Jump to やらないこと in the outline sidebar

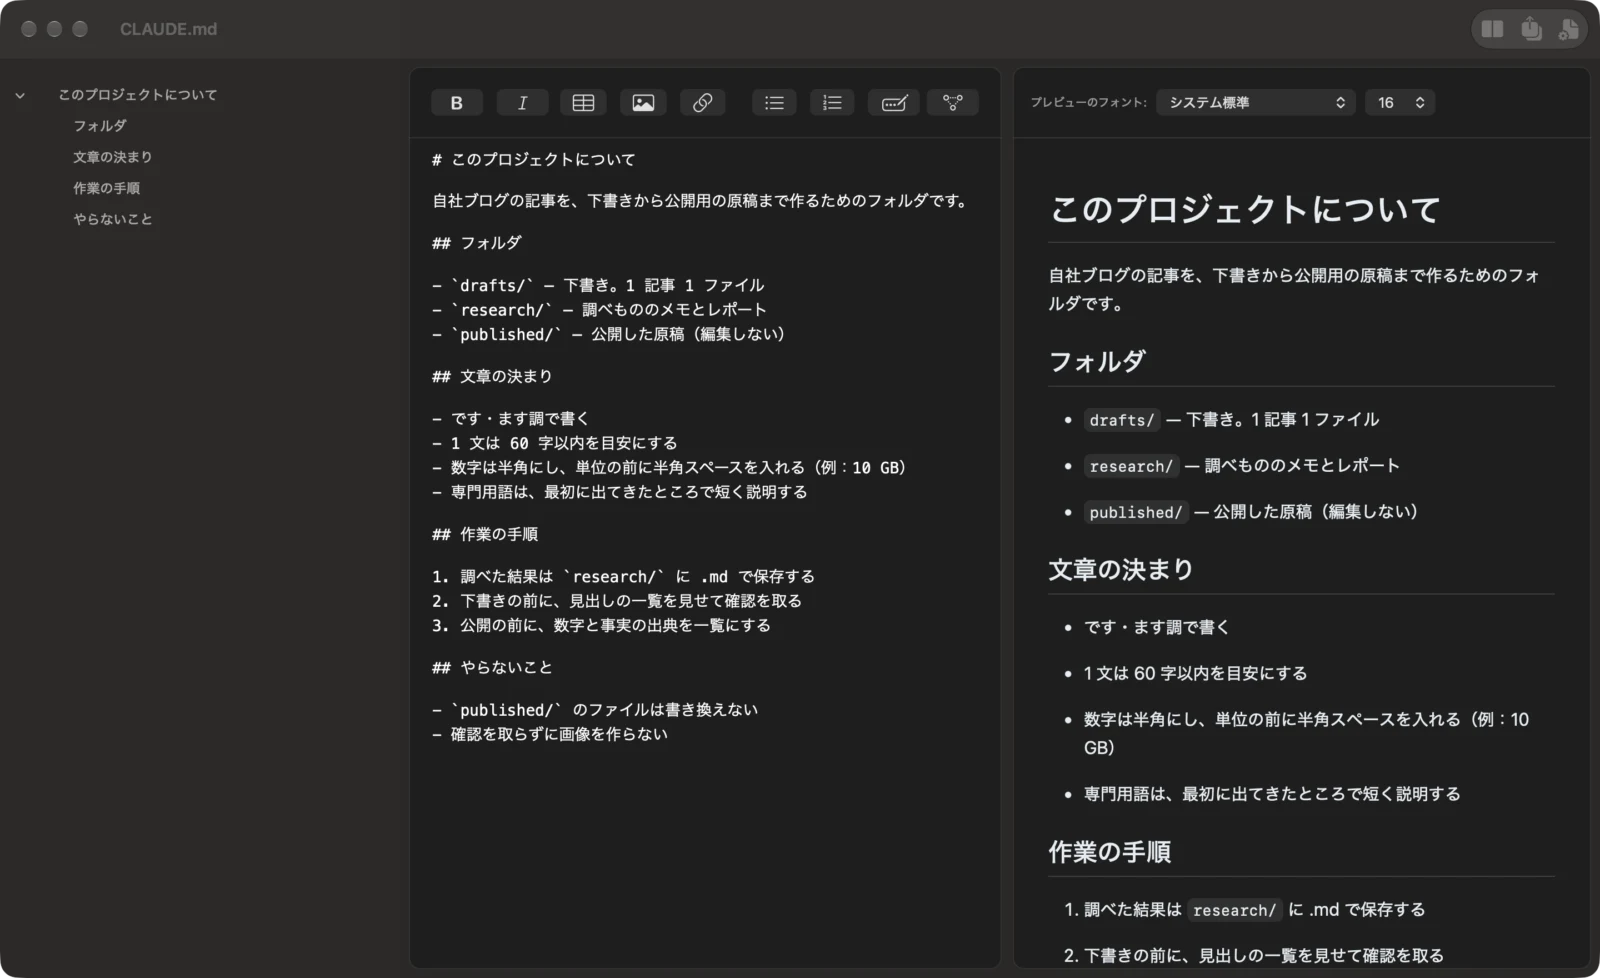click(x=113, y=219)
